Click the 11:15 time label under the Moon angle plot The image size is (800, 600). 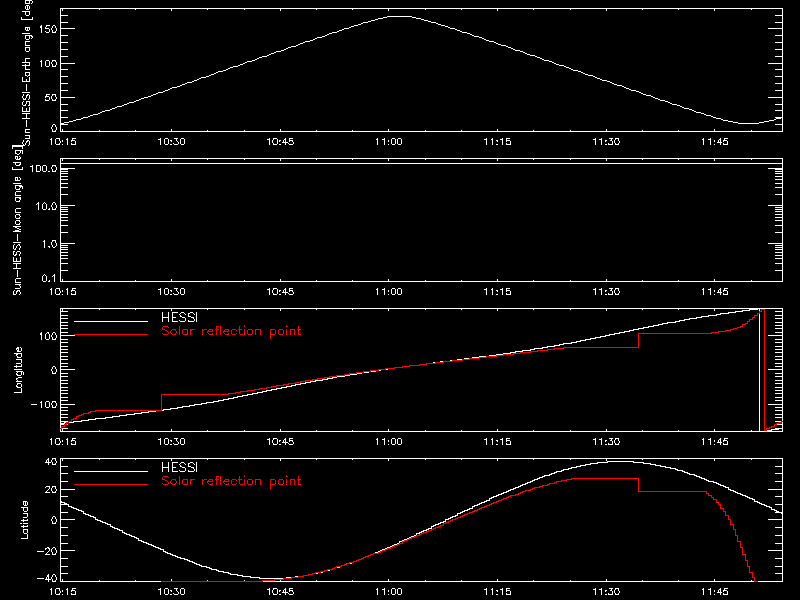pos(497,292)
